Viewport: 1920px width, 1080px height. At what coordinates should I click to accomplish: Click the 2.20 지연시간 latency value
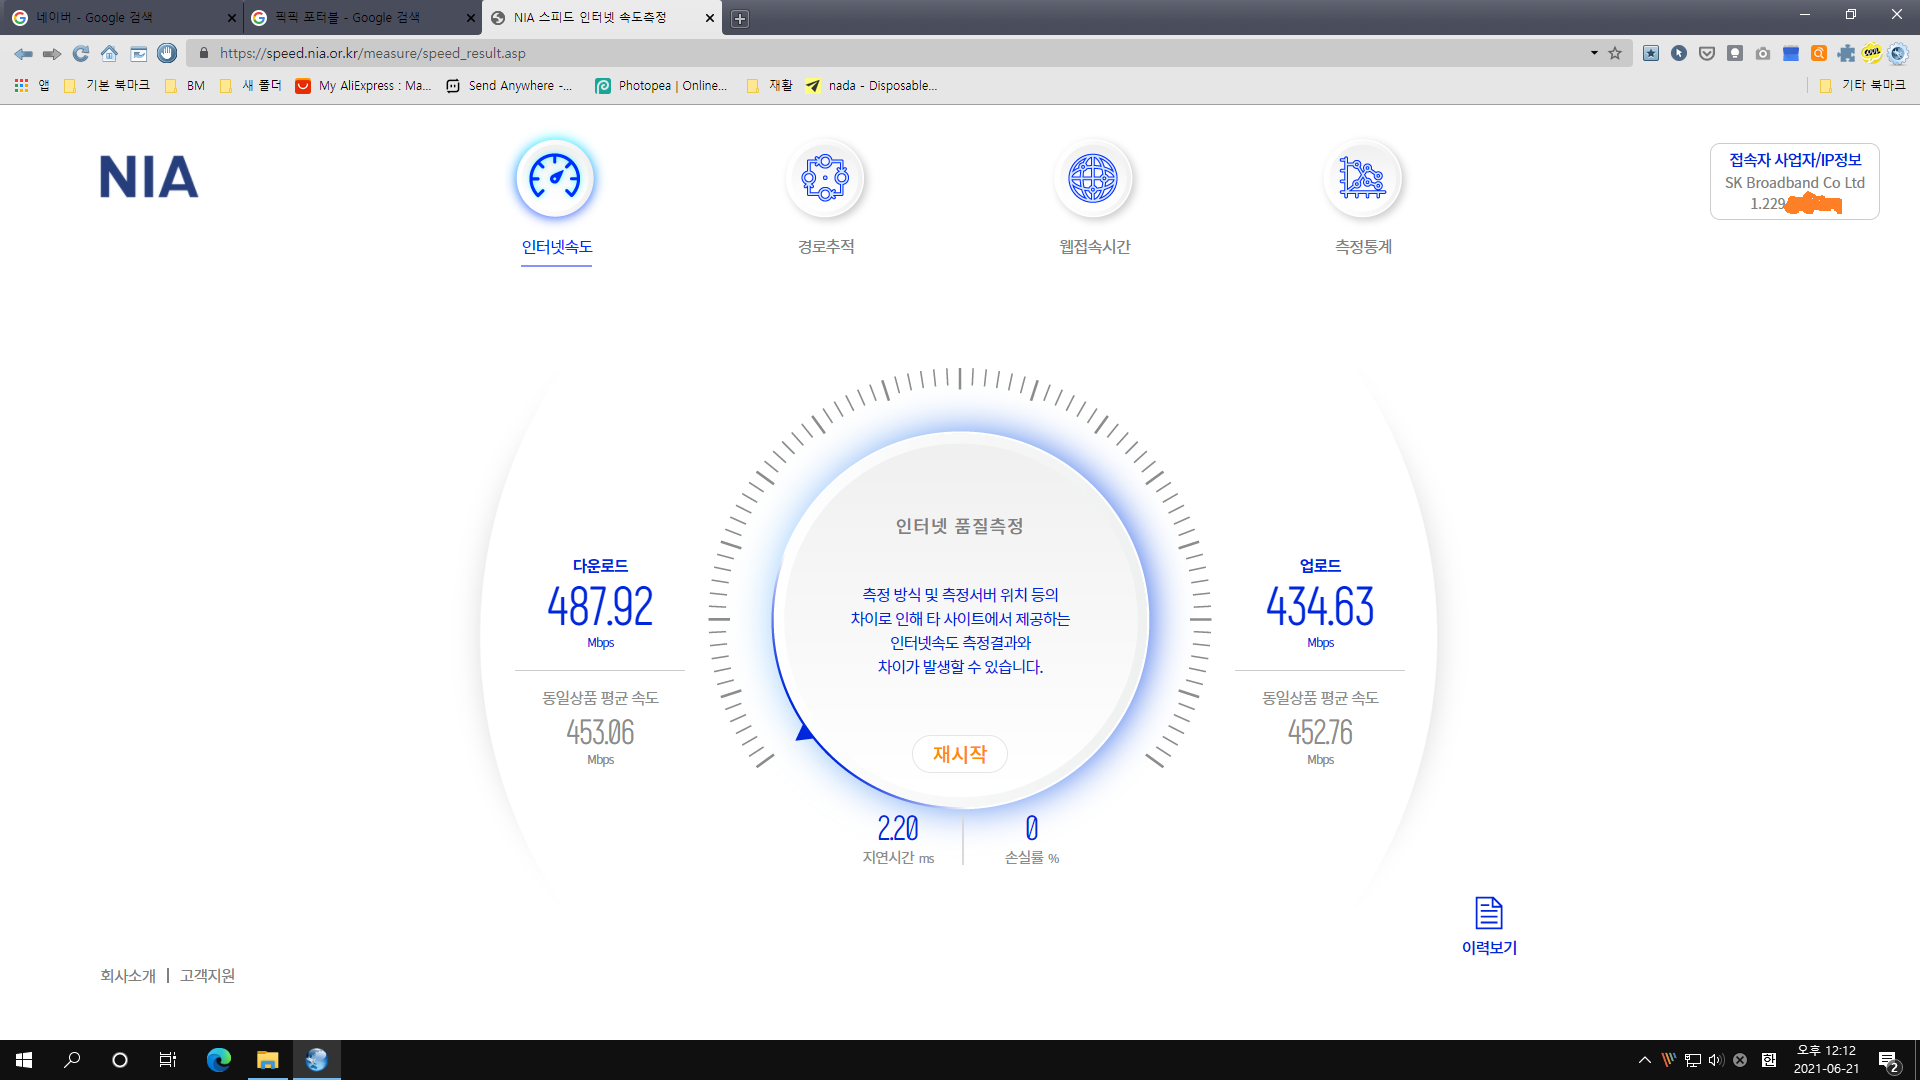coord(898,828)
